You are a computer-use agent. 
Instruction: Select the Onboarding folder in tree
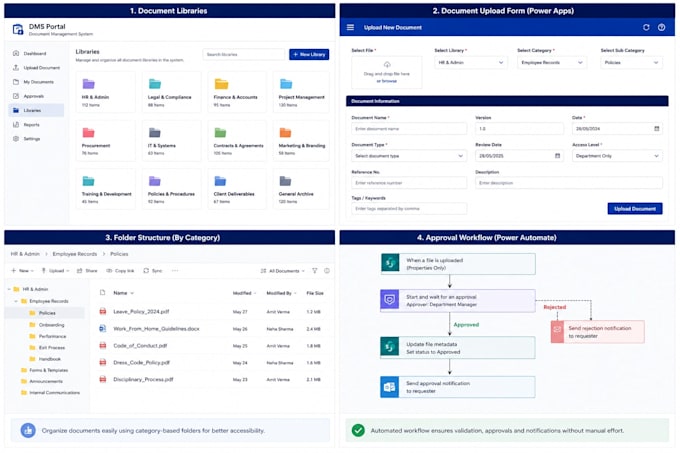click(47, 325)
